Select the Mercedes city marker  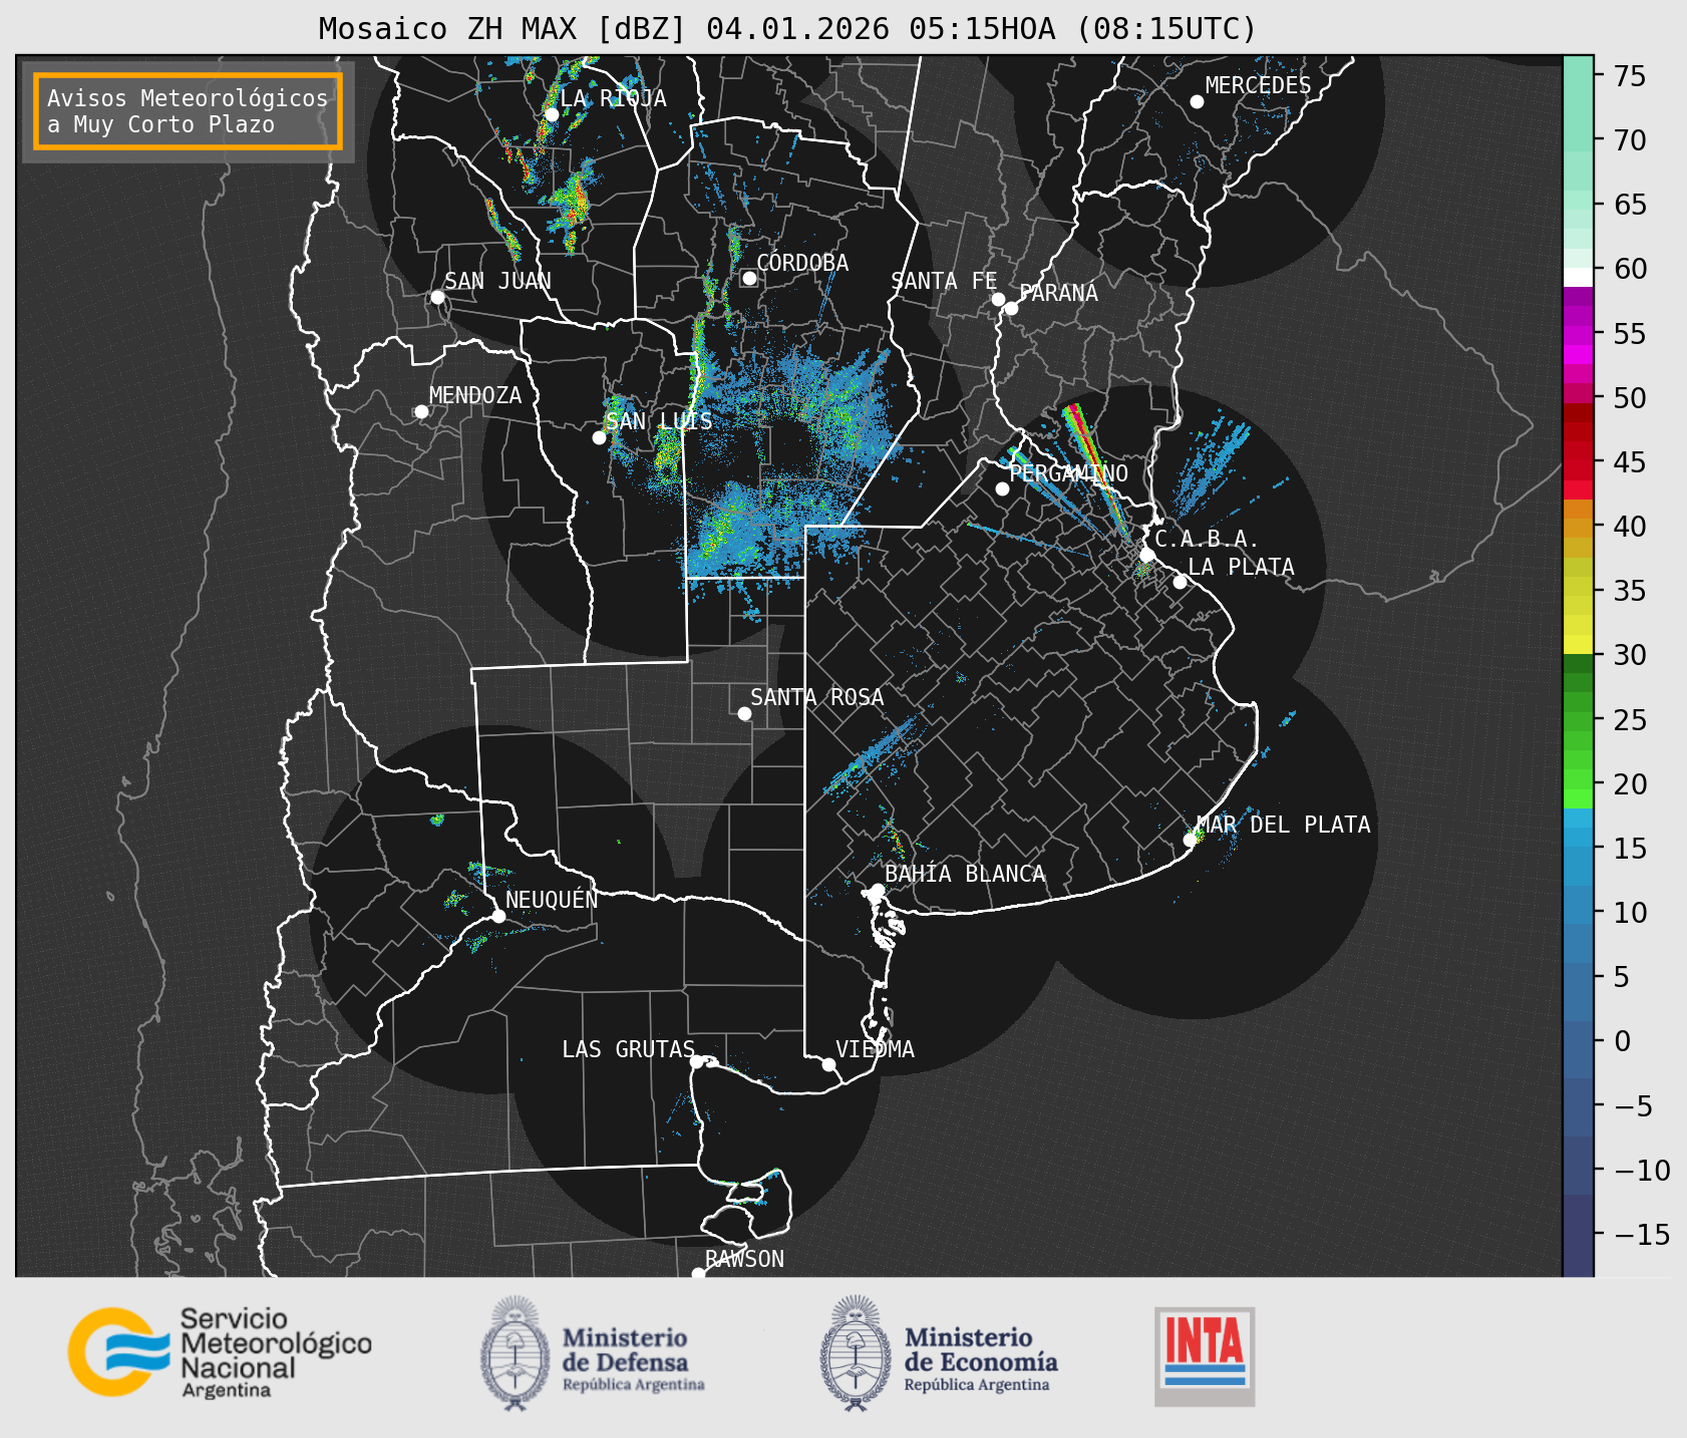point(1197,102)
